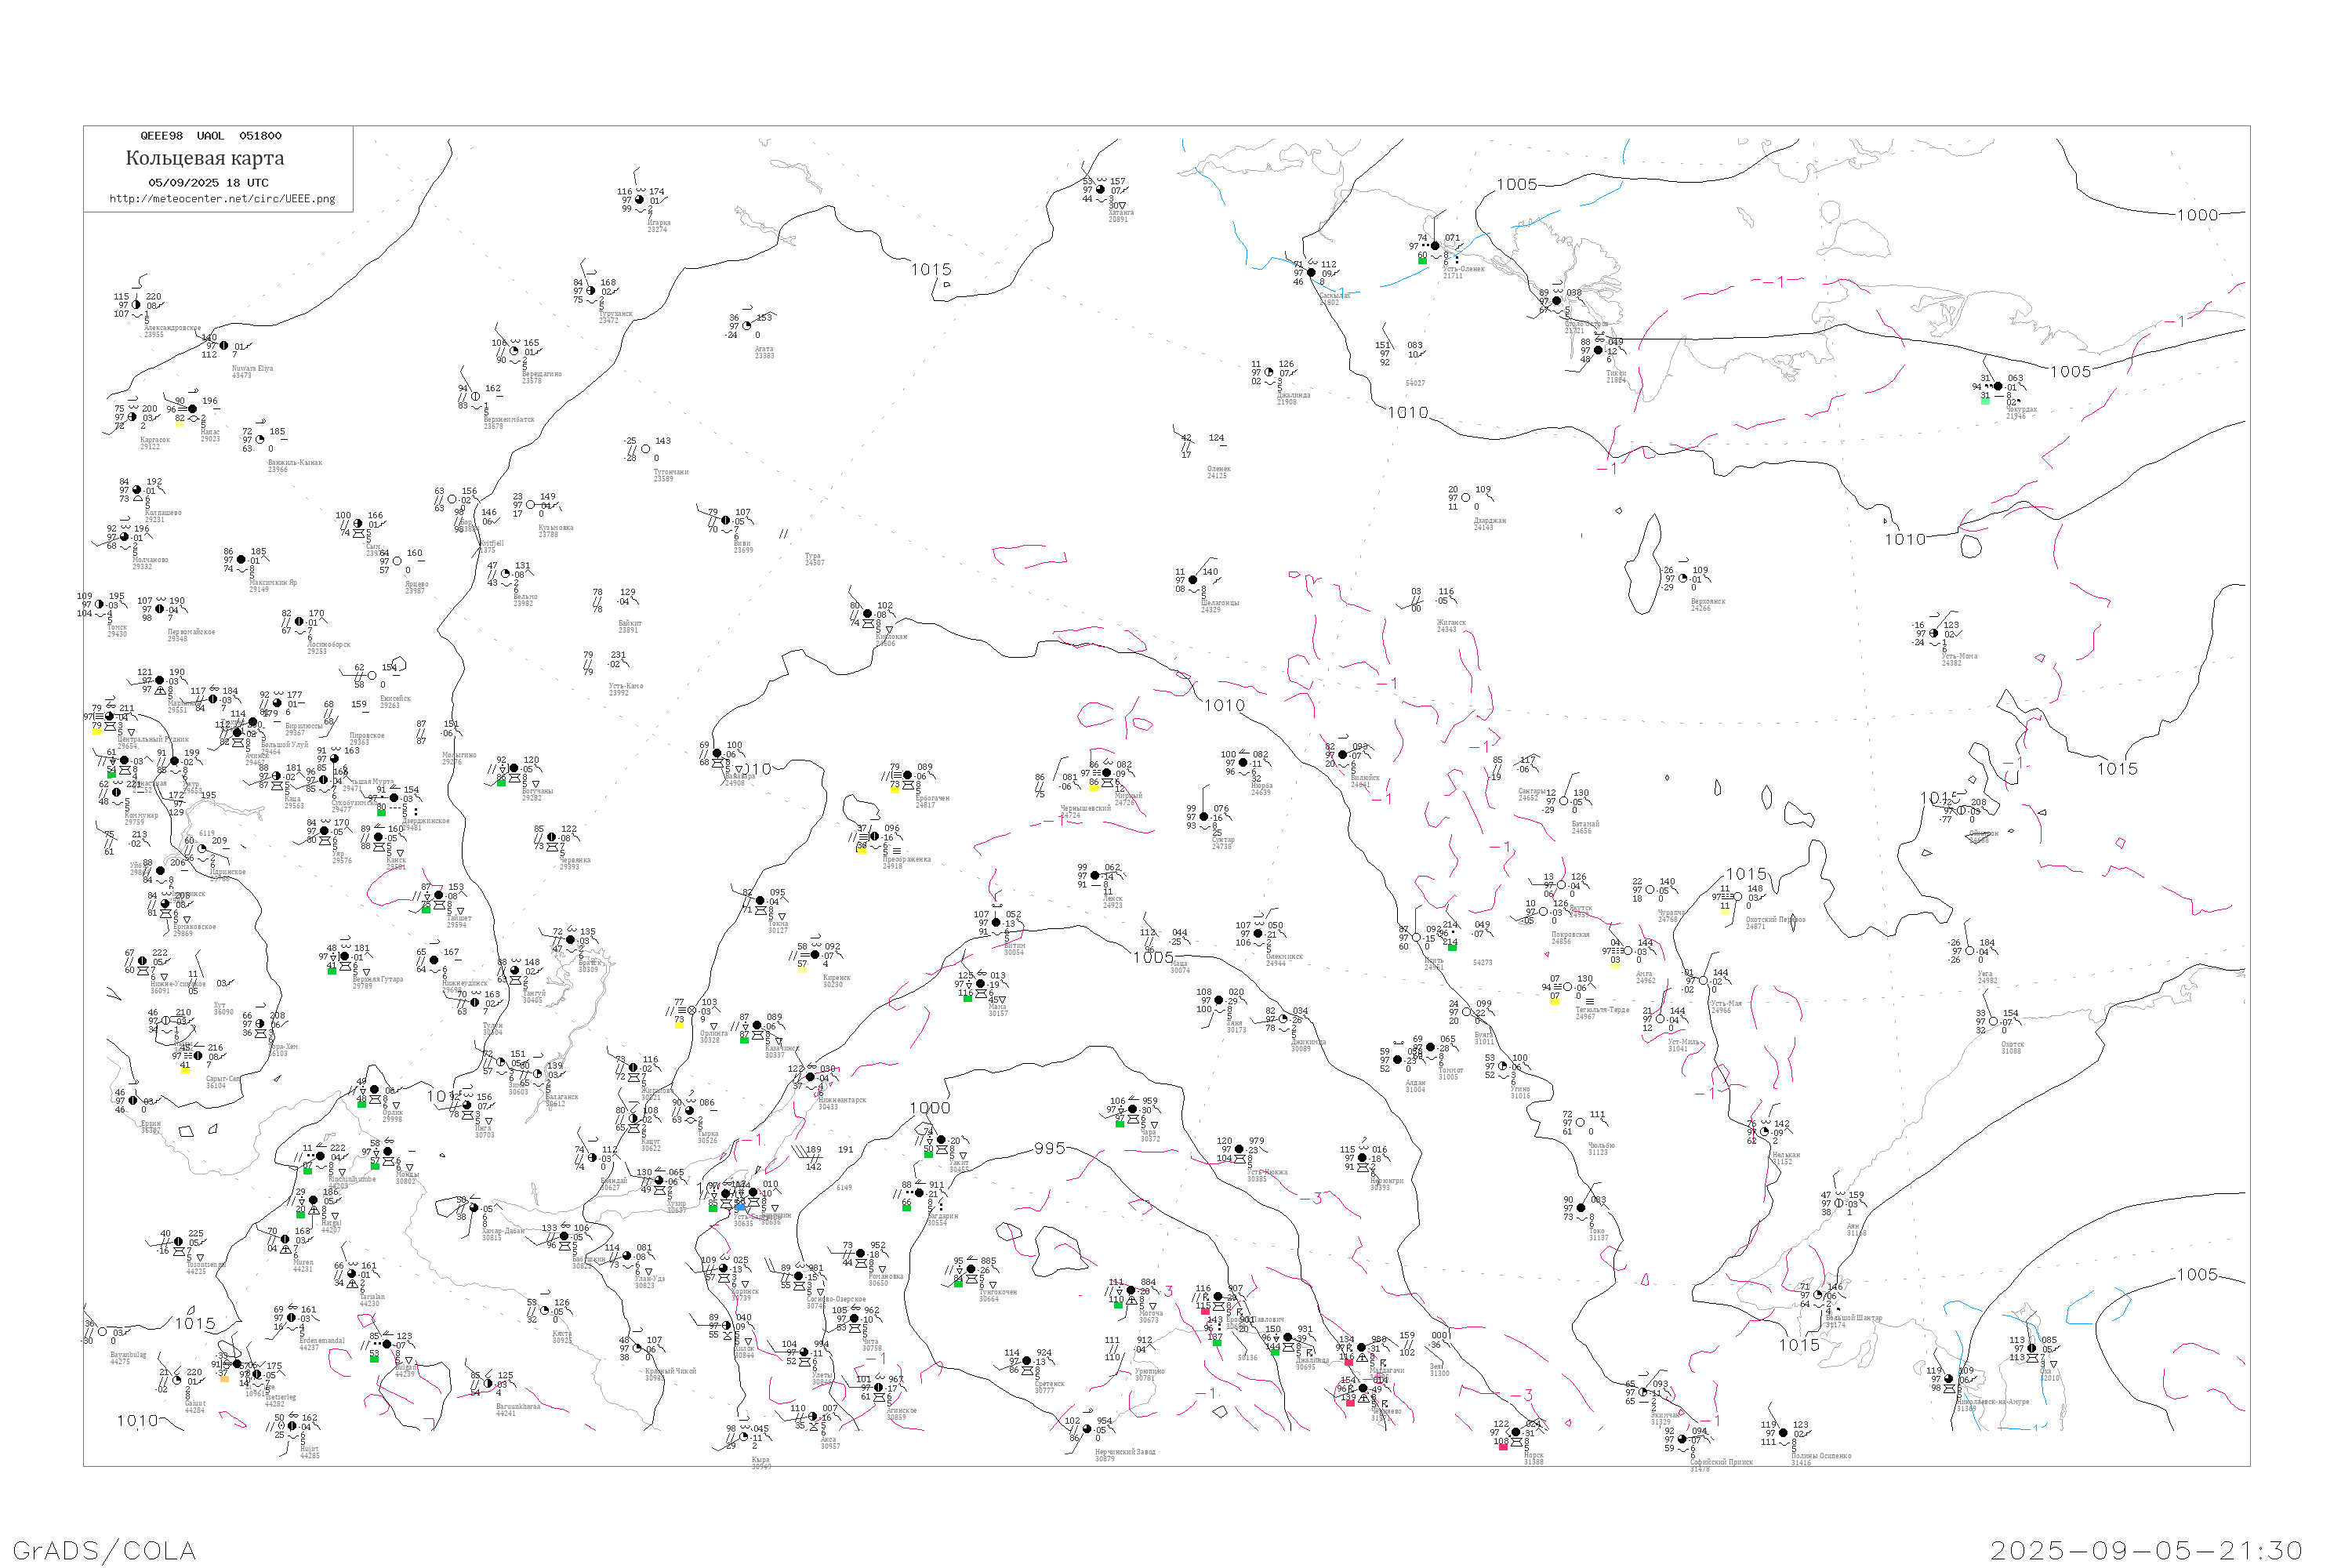The width and height of the screenshot is (2352, 1568).
Task: Click the GrADS/COLA label at bottom left
Action: (104, 1550)
